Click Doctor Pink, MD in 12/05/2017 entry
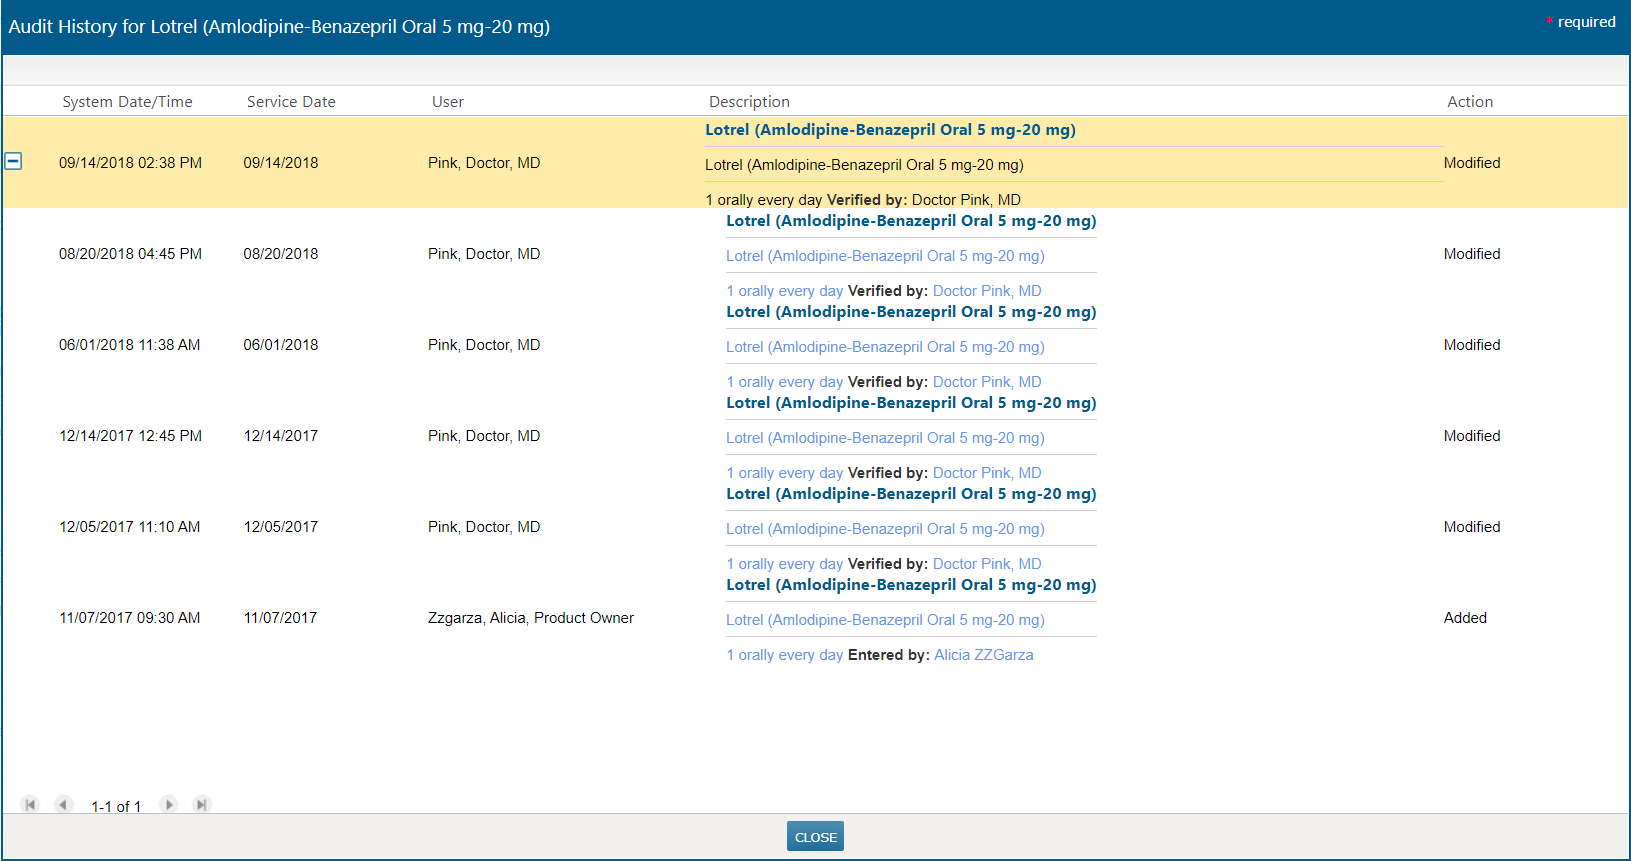The width and height of the screenshot is (1631, 861). click(x=986, y=564)
